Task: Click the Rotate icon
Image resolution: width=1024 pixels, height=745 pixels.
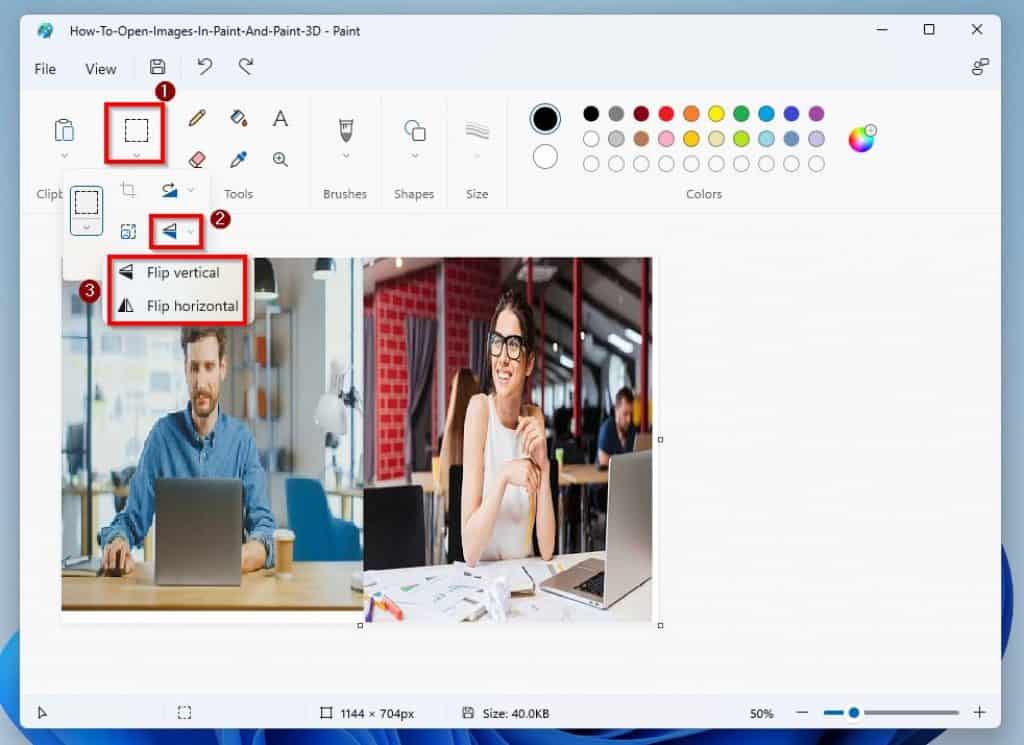Action: click(170, 190)
